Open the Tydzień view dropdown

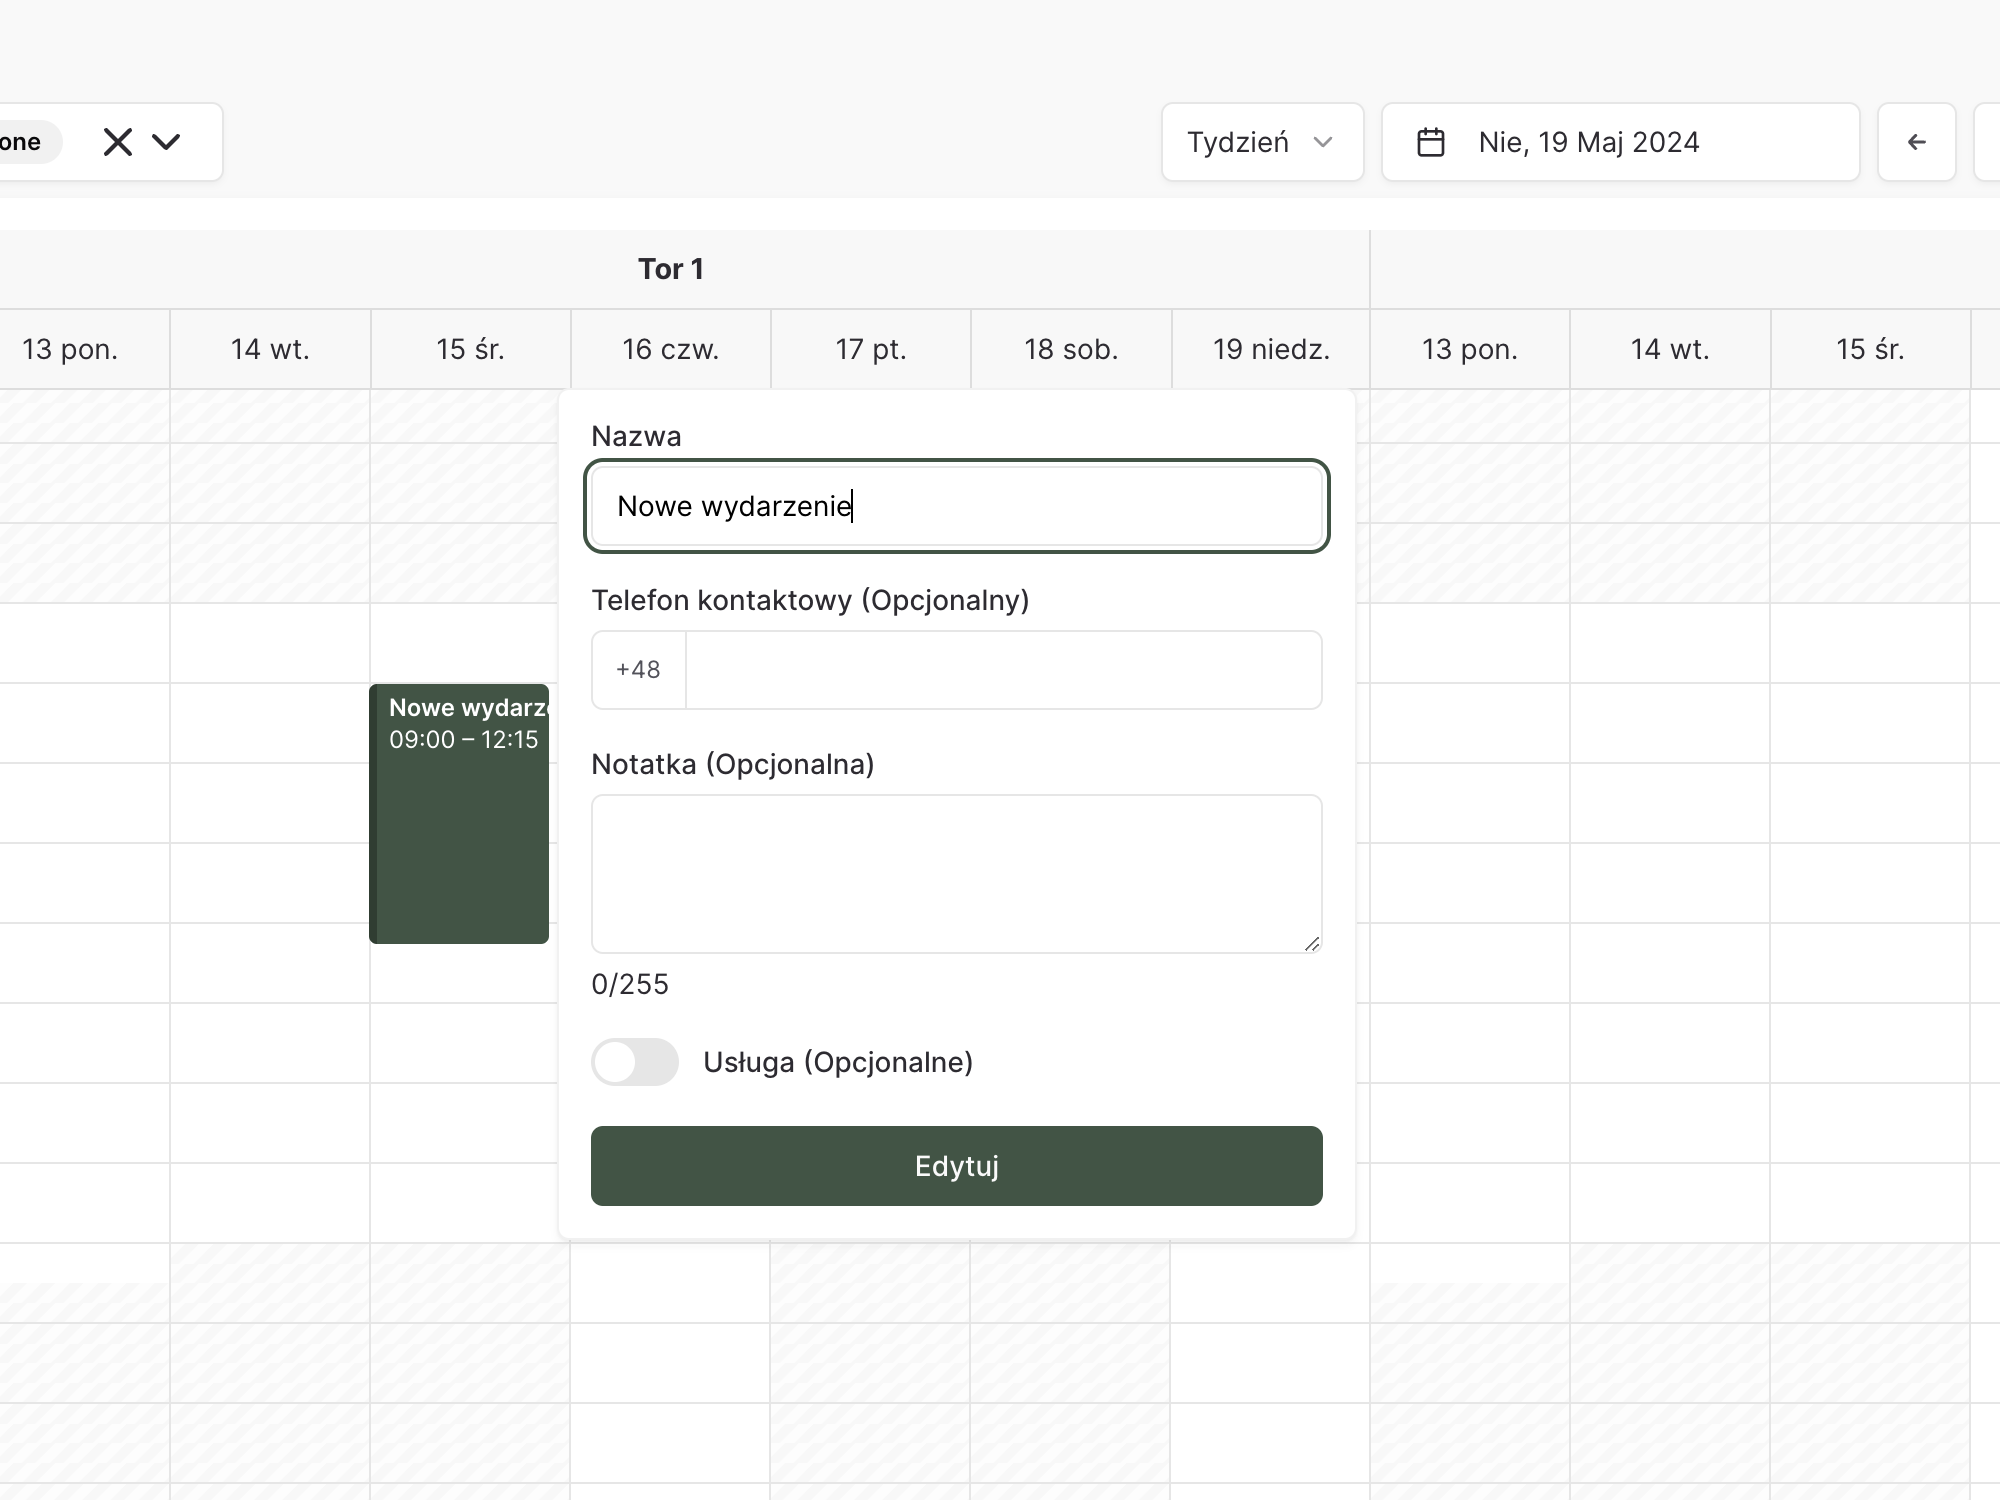tap(1262, 142)
